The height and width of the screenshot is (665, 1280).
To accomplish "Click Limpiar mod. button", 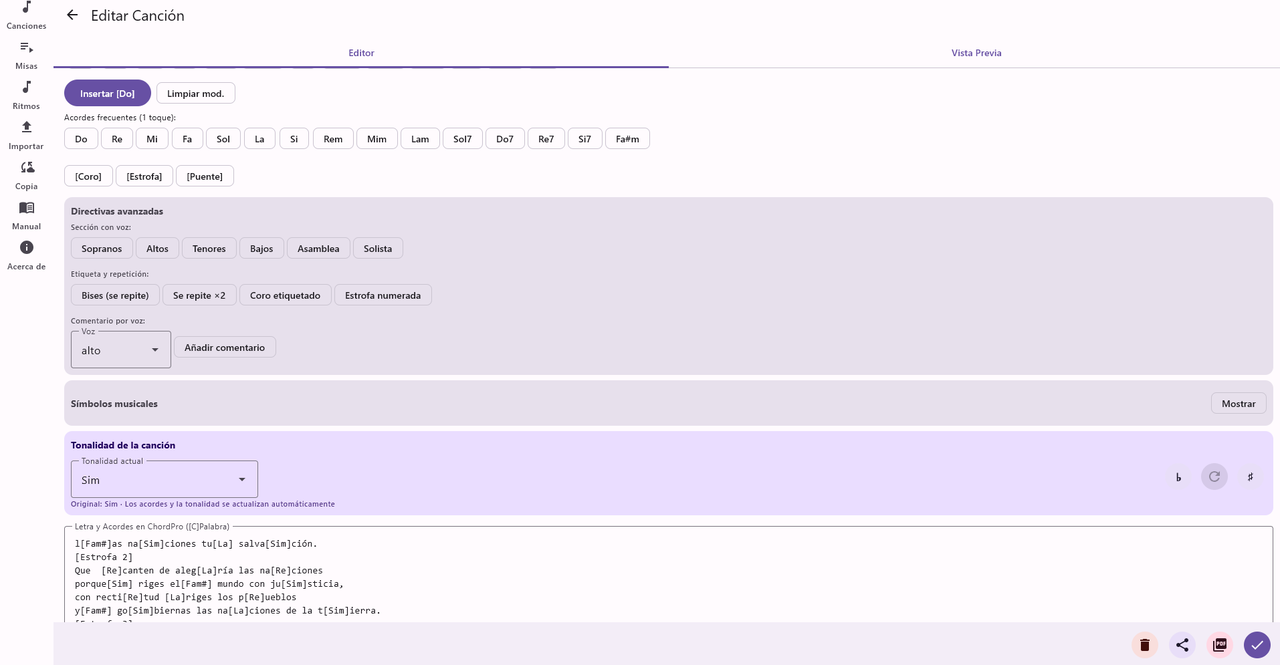I will (196, 93).
